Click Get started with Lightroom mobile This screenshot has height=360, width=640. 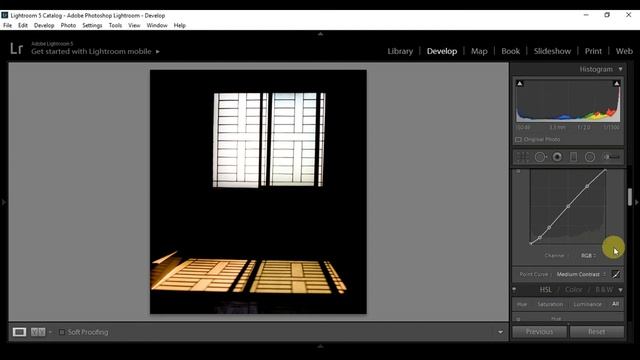(91, 51)
